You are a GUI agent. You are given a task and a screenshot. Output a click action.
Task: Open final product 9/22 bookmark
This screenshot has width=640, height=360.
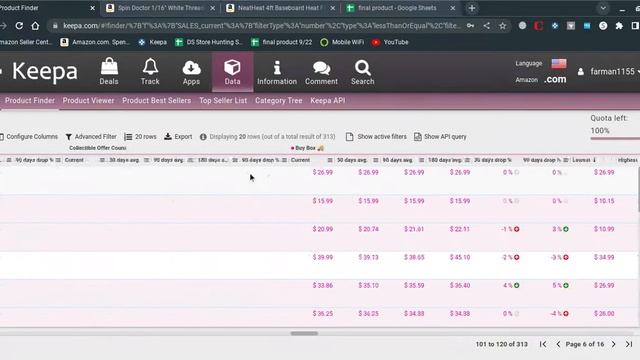[282, 42]
